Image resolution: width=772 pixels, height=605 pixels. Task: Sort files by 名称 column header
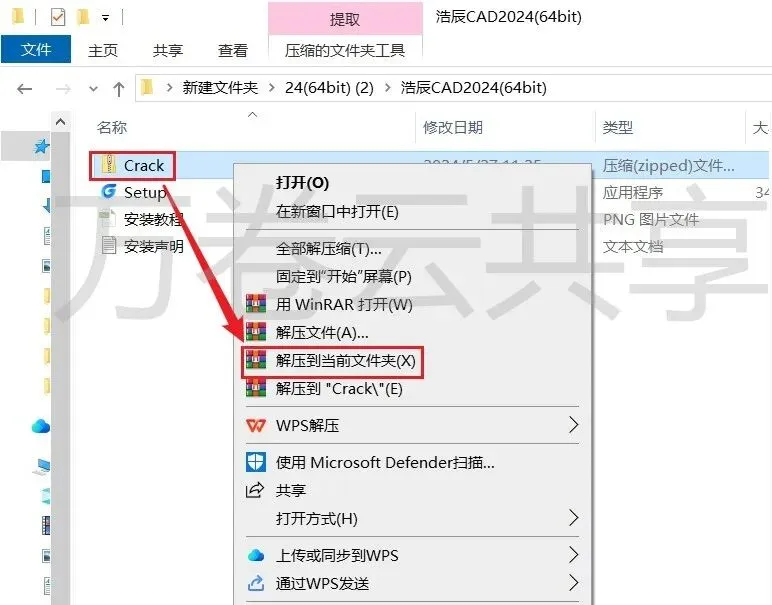[112, 127]
